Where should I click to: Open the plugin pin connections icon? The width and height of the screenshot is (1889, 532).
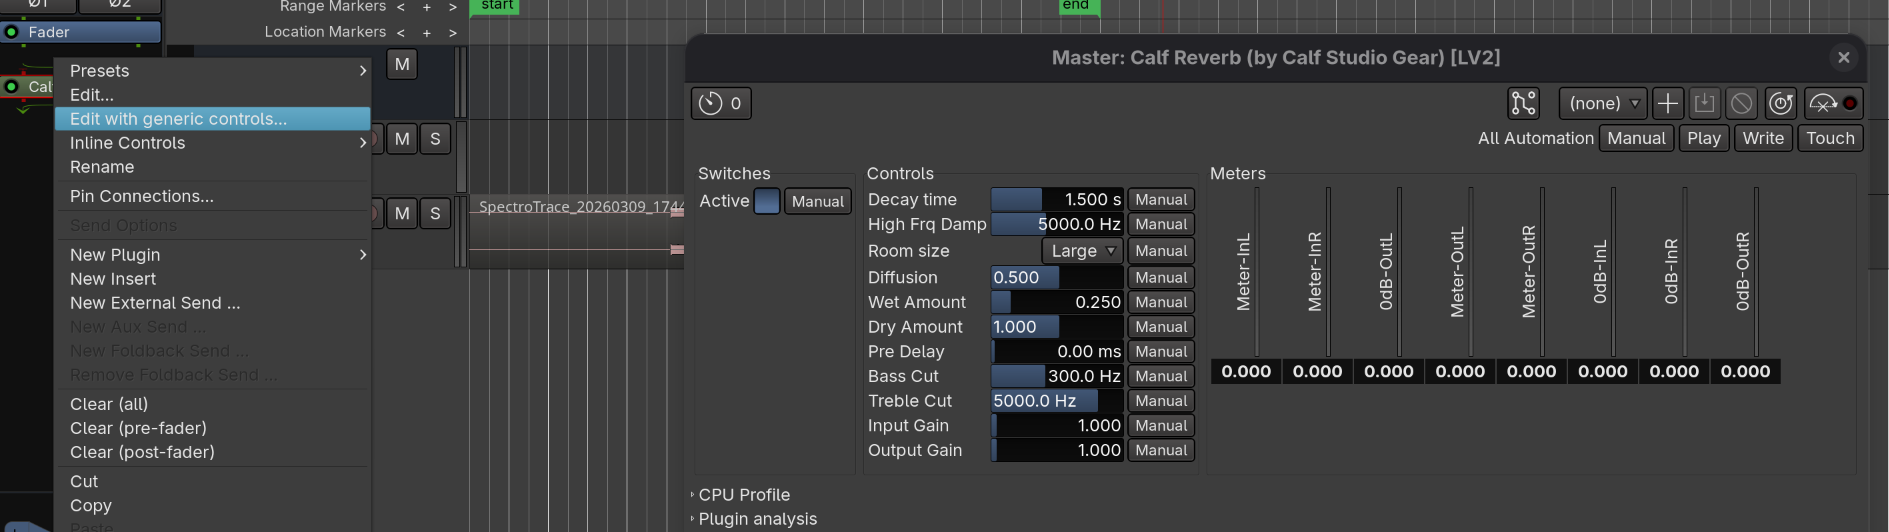click(x=1523, y=103)
